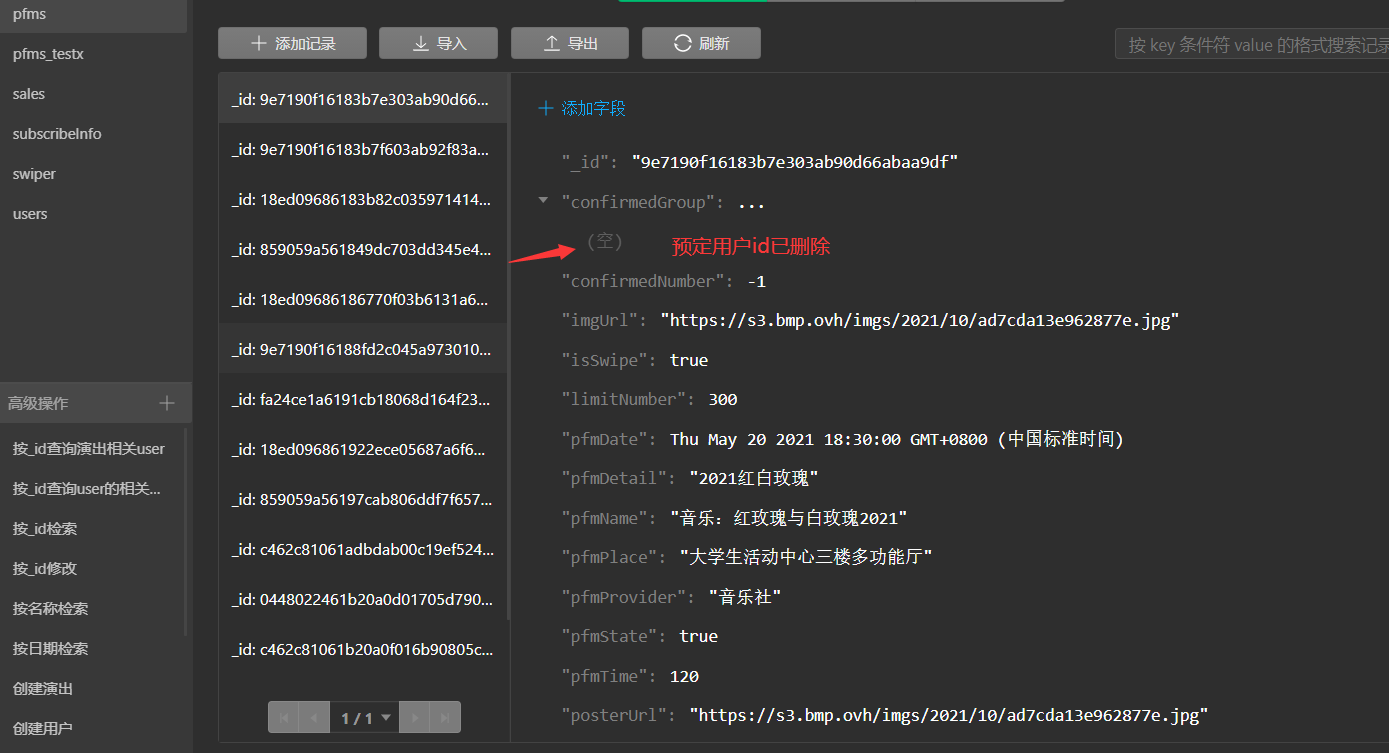1389x753 pixels.
Task: Select the pfms collection
Action: 93,15
